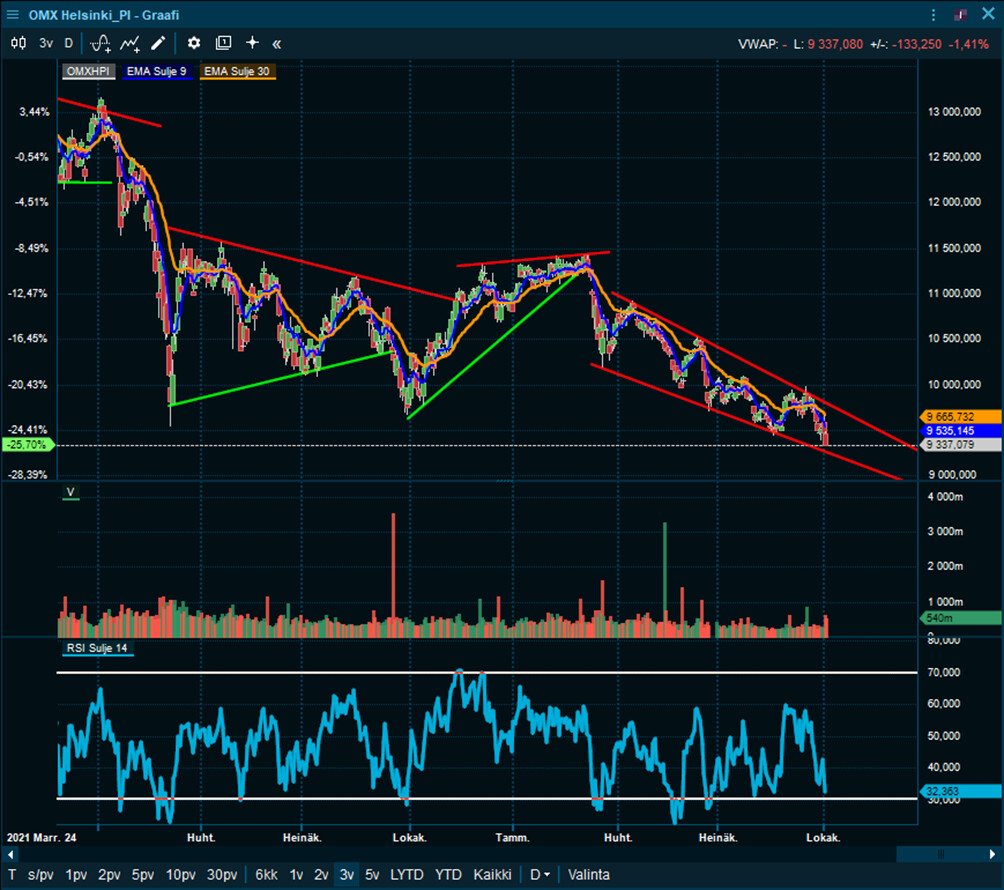
Task: Click the grey 9 337,079 last price tag
Action: click(960, 444)
